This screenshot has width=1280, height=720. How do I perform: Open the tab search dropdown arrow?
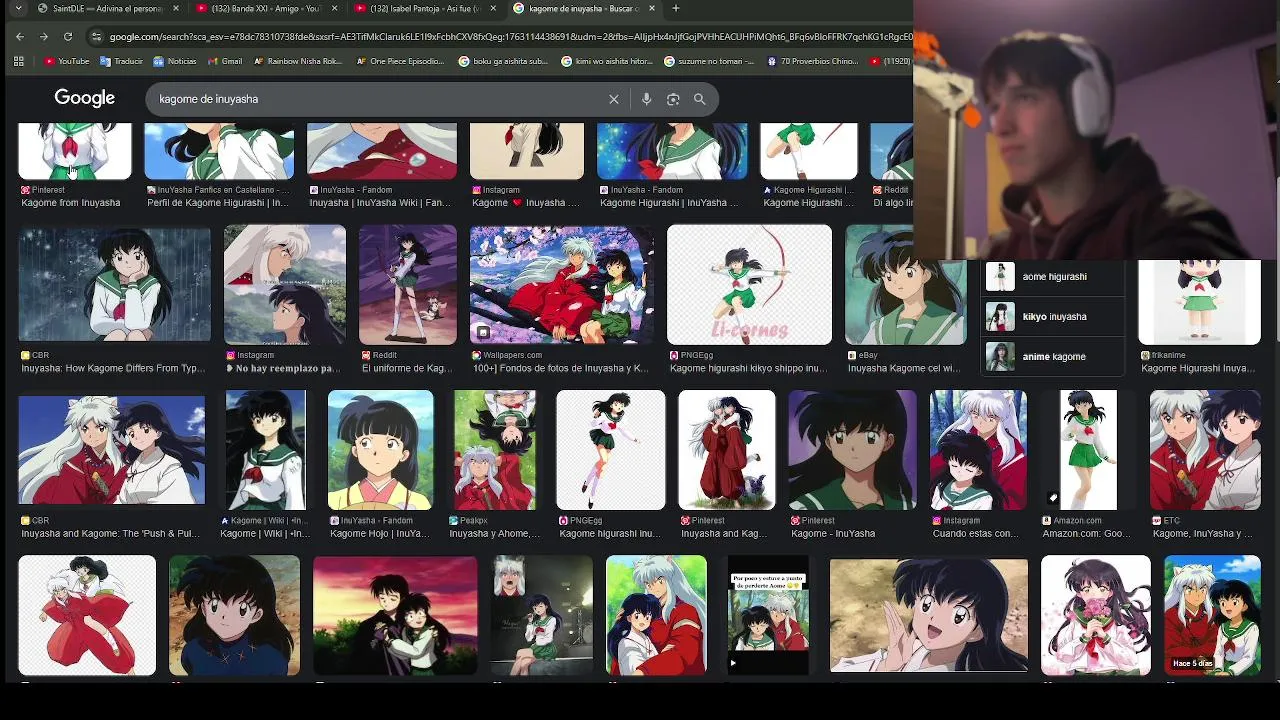point(18,8)
